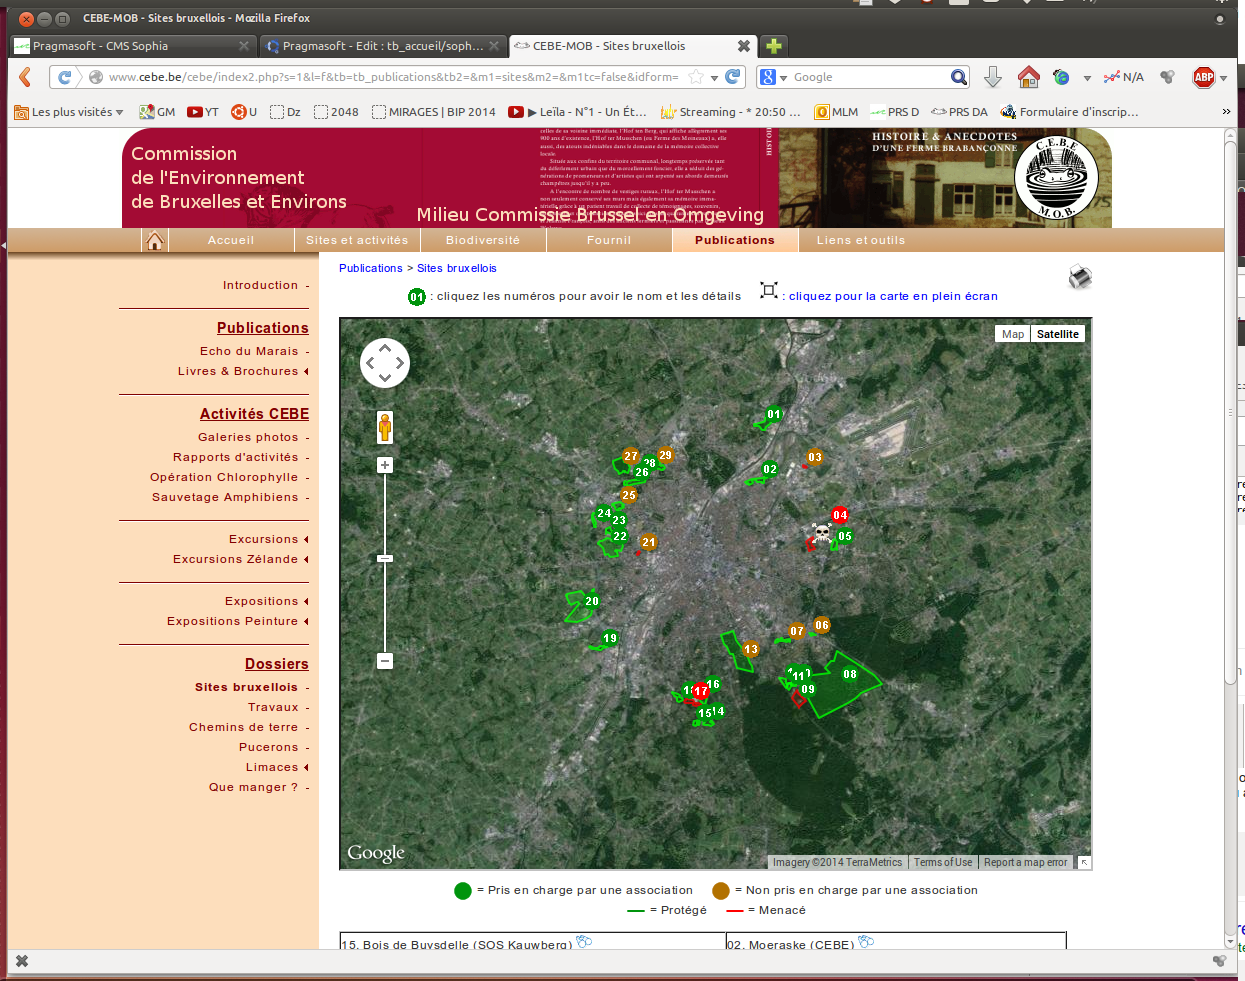Click orange map marker 29

[x=666, y=455]
